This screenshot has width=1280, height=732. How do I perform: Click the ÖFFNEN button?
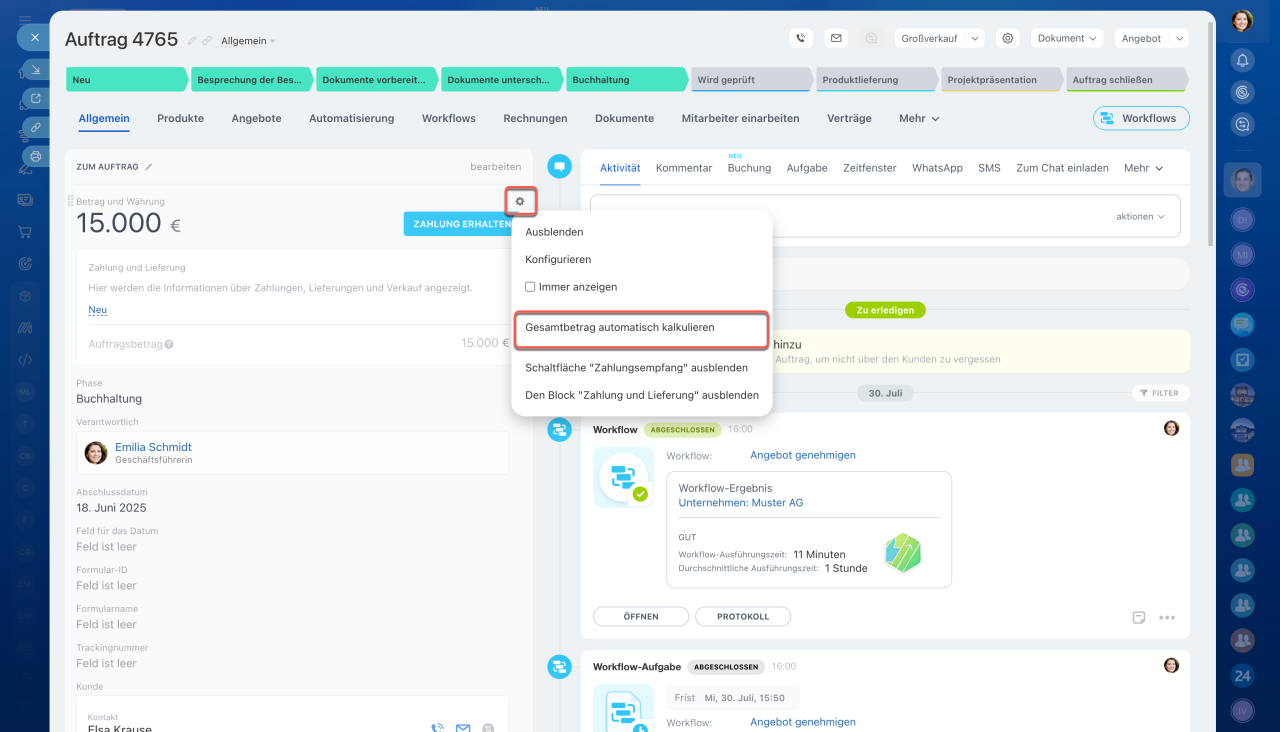click(640, 617)
